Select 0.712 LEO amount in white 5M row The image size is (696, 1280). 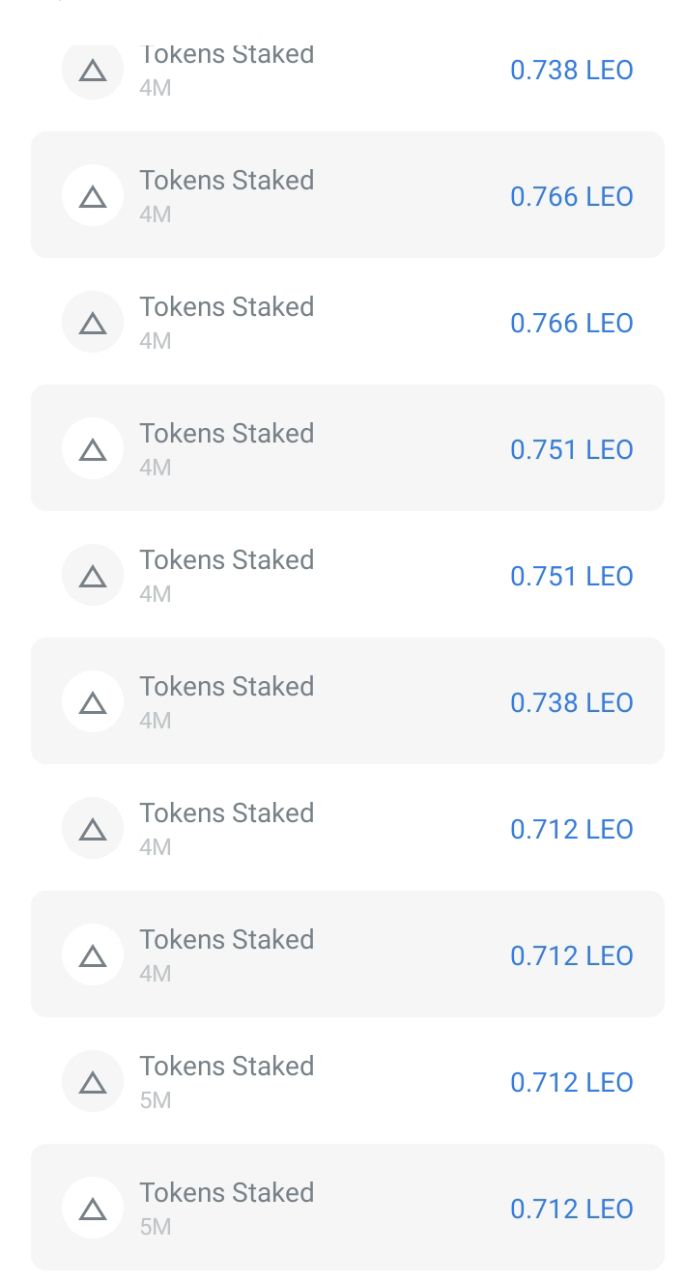[x=571, y=1083]
